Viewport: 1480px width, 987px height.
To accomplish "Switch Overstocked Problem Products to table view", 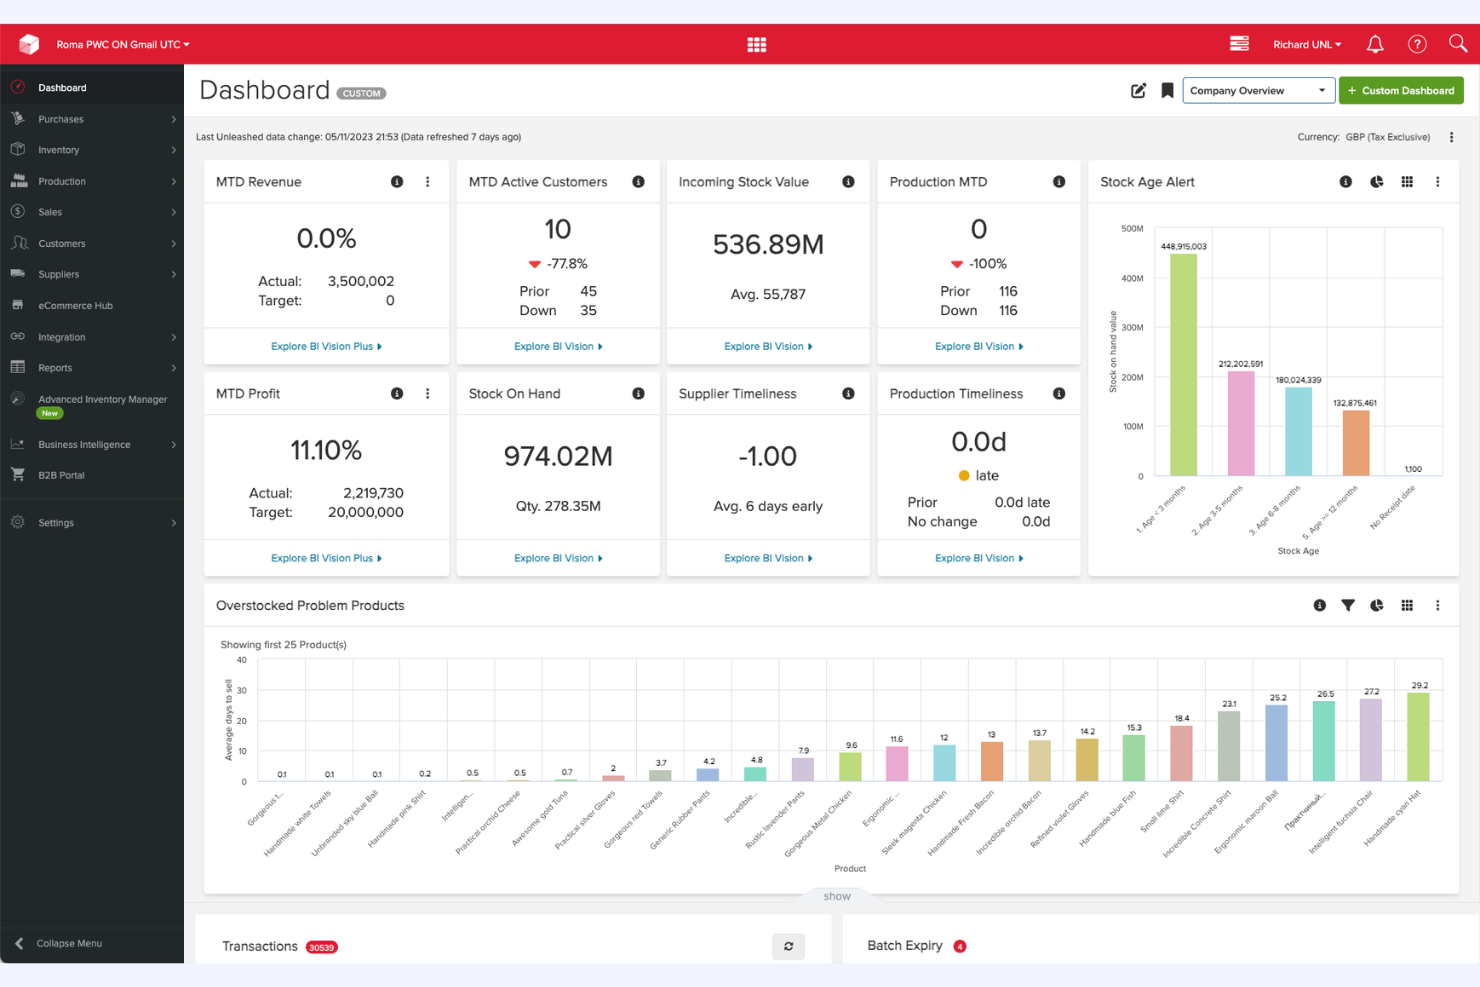I will 1407,606.
